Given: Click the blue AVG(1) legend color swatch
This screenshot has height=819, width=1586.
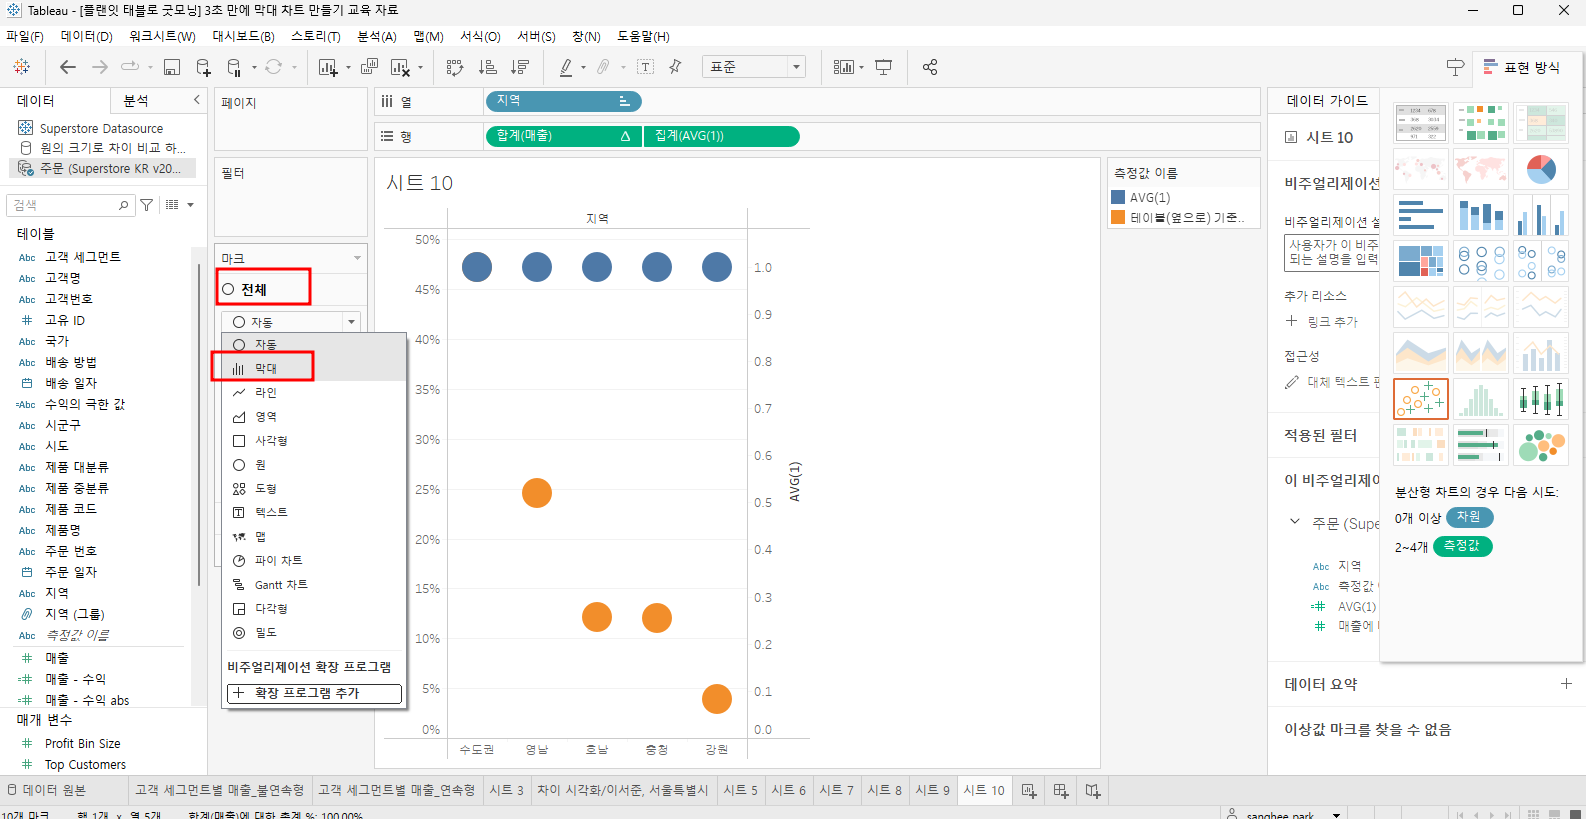Looking at the screenshot, I should [1118, 197].
